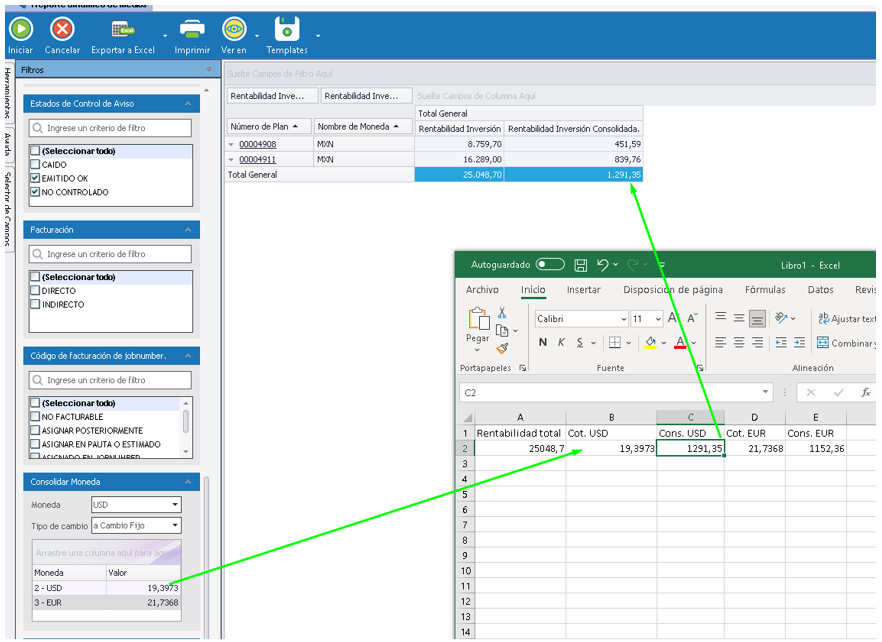882x642 pixels.
Task: Toggle the Autoguardado switch in Excel
Action: [x=550, y=265]
